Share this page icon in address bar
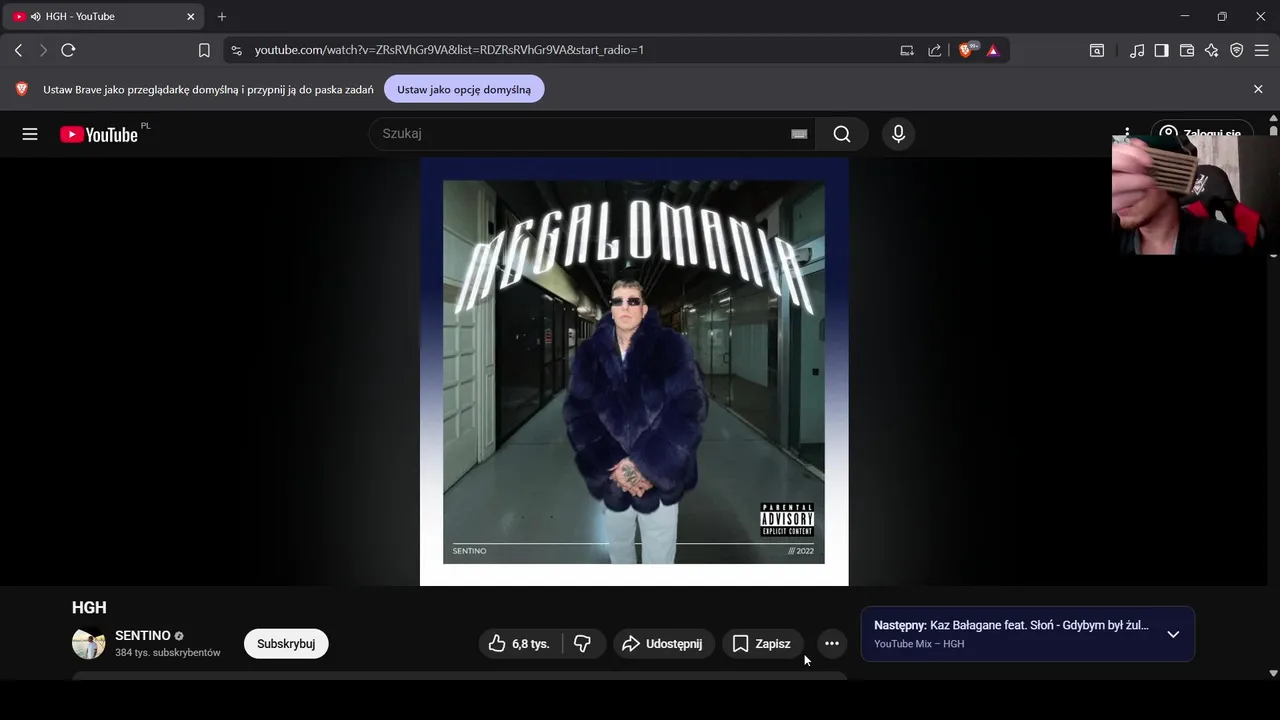1280x720 pixels. [x=935, y=50]
